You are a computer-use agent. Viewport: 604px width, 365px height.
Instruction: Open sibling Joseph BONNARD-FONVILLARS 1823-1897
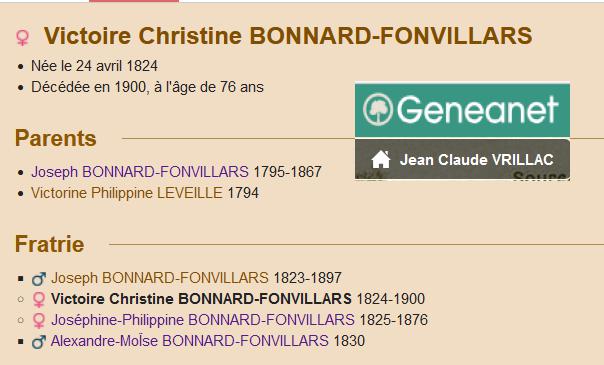[x=160, y=278]
